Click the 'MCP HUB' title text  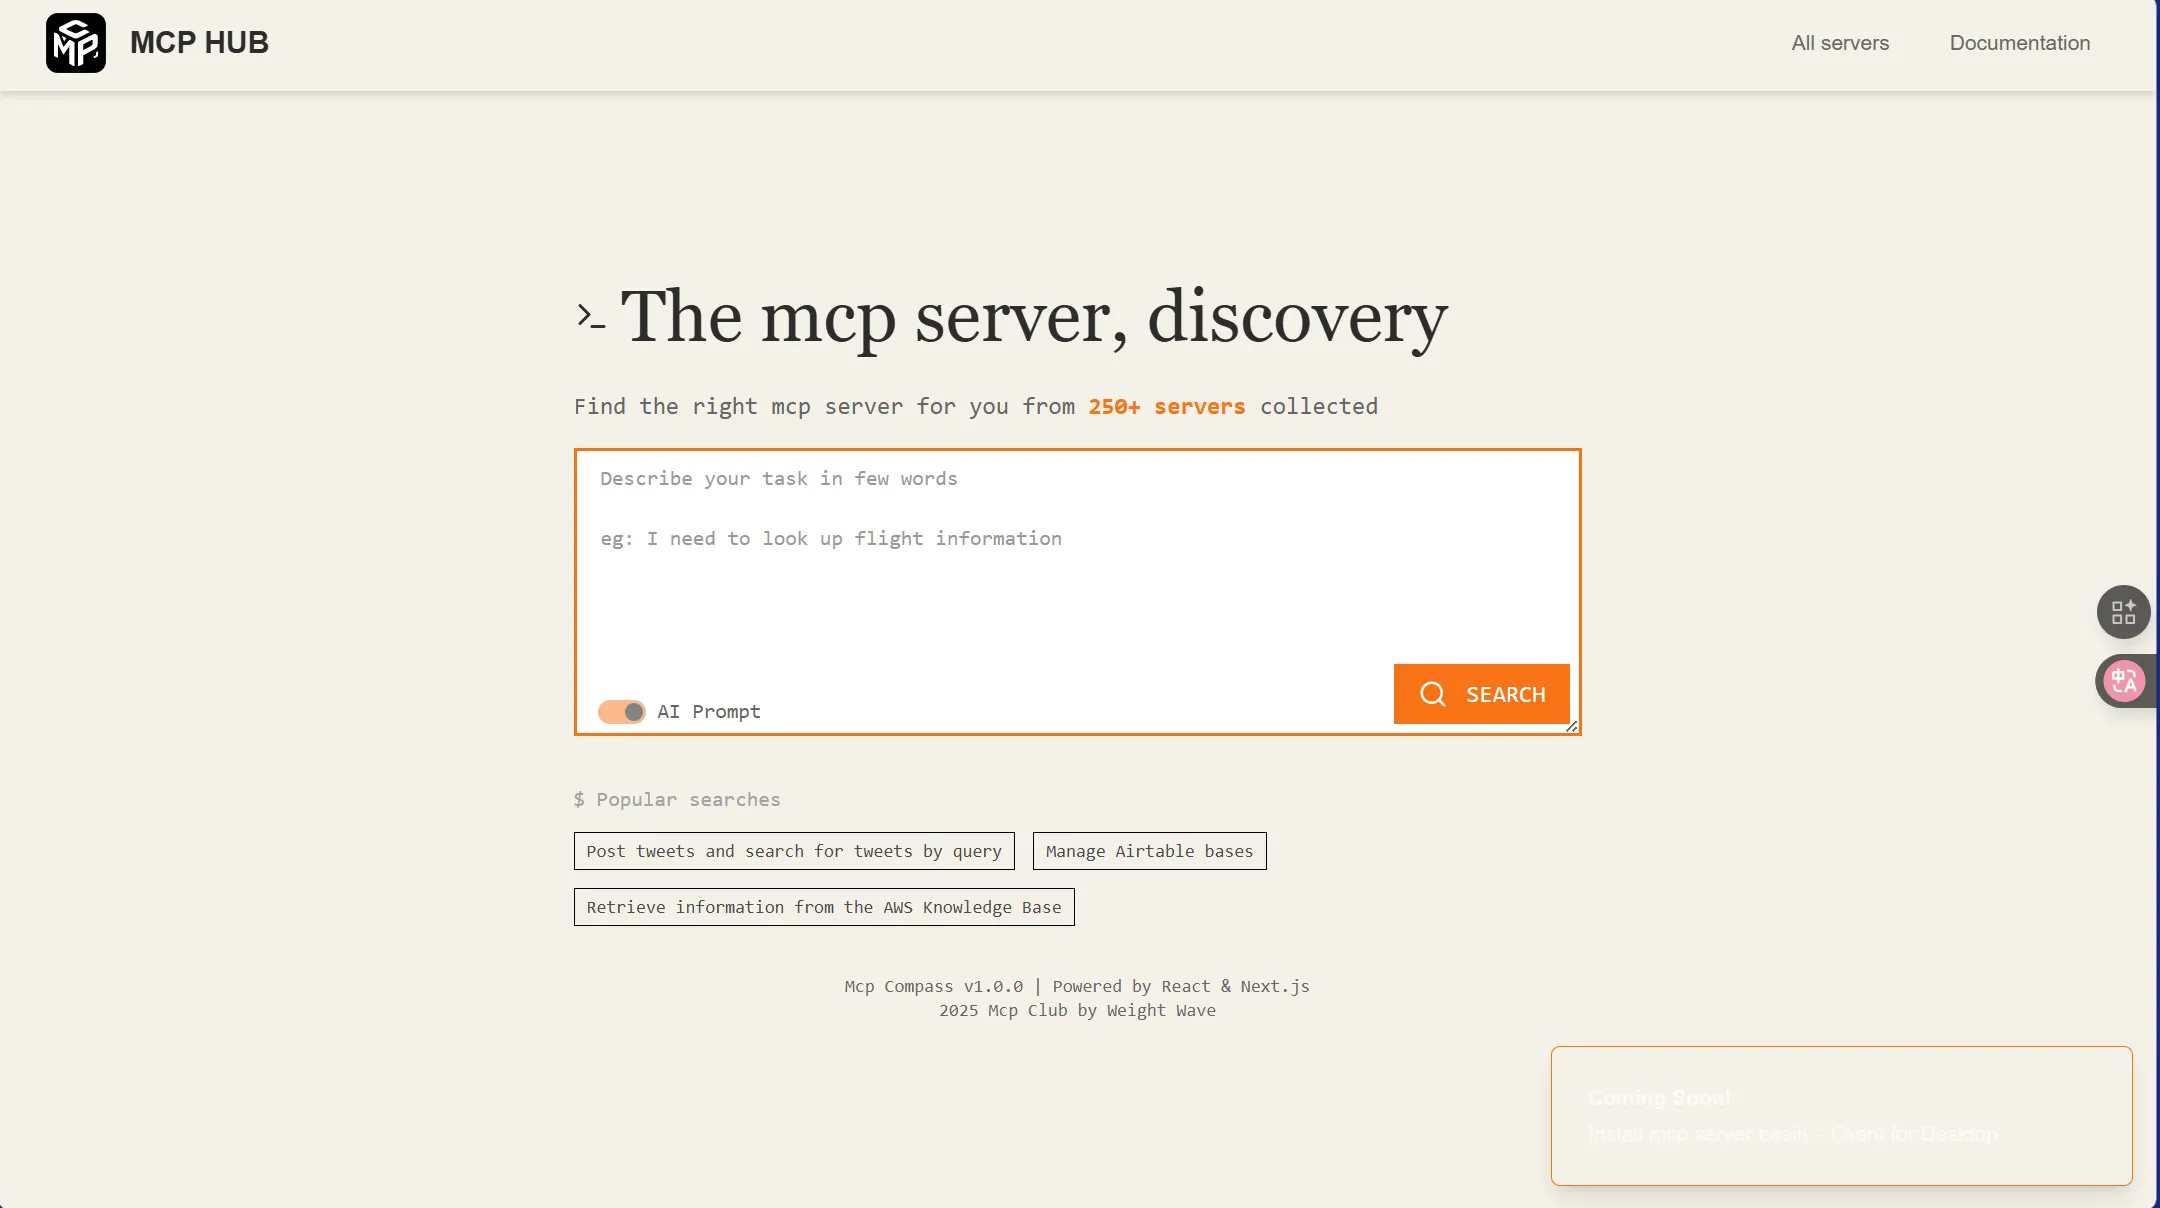199,43
